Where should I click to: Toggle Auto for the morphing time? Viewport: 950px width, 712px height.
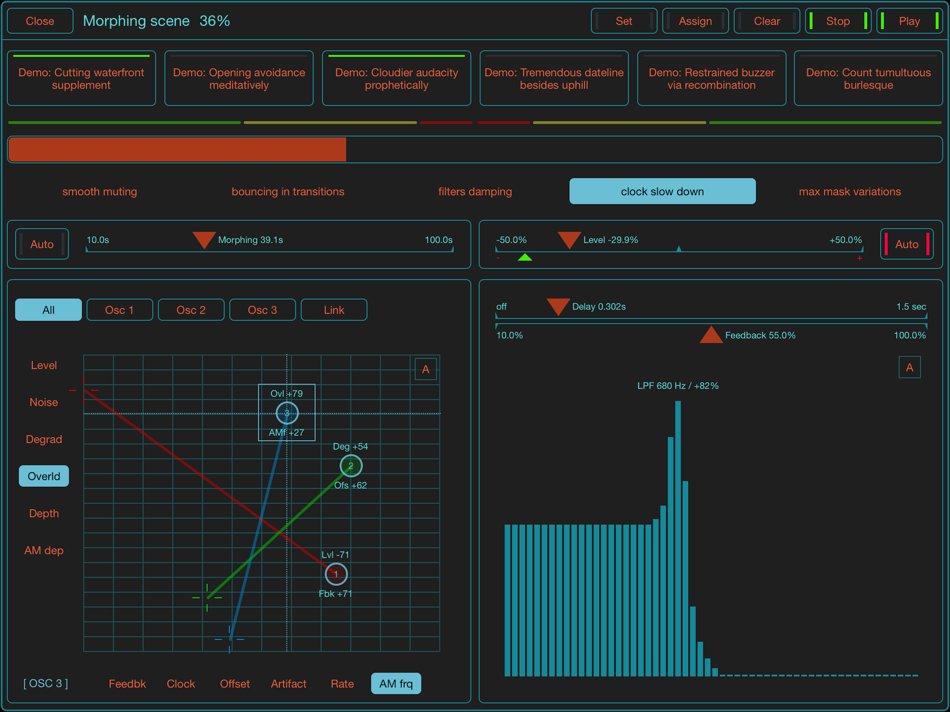[41, 243]
